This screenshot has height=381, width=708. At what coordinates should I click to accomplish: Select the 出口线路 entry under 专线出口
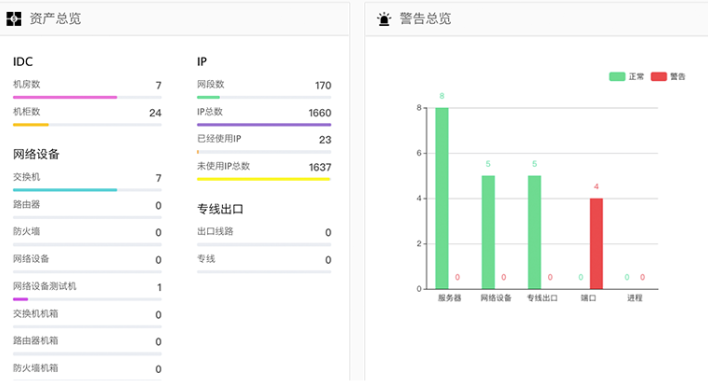coord(215,231)
